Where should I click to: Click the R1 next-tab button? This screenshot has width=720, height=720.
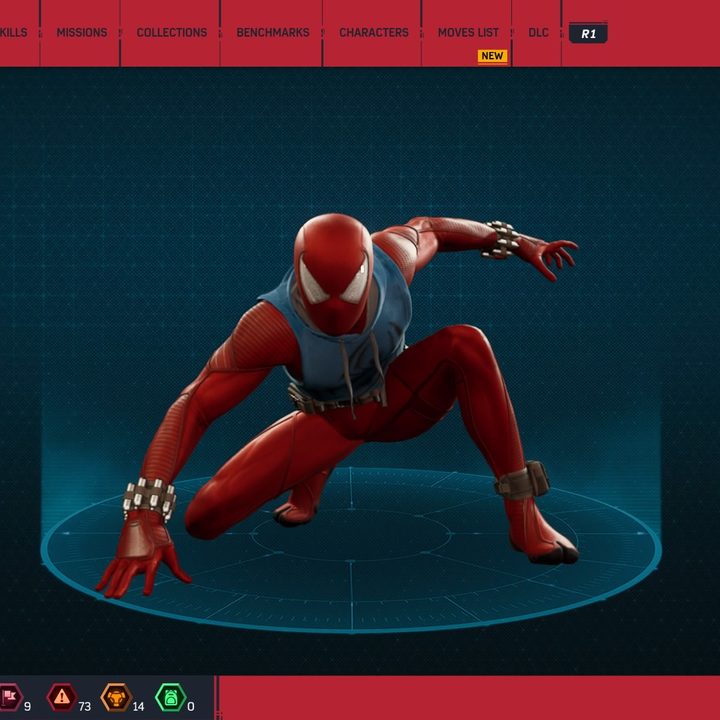pos(588,33)
